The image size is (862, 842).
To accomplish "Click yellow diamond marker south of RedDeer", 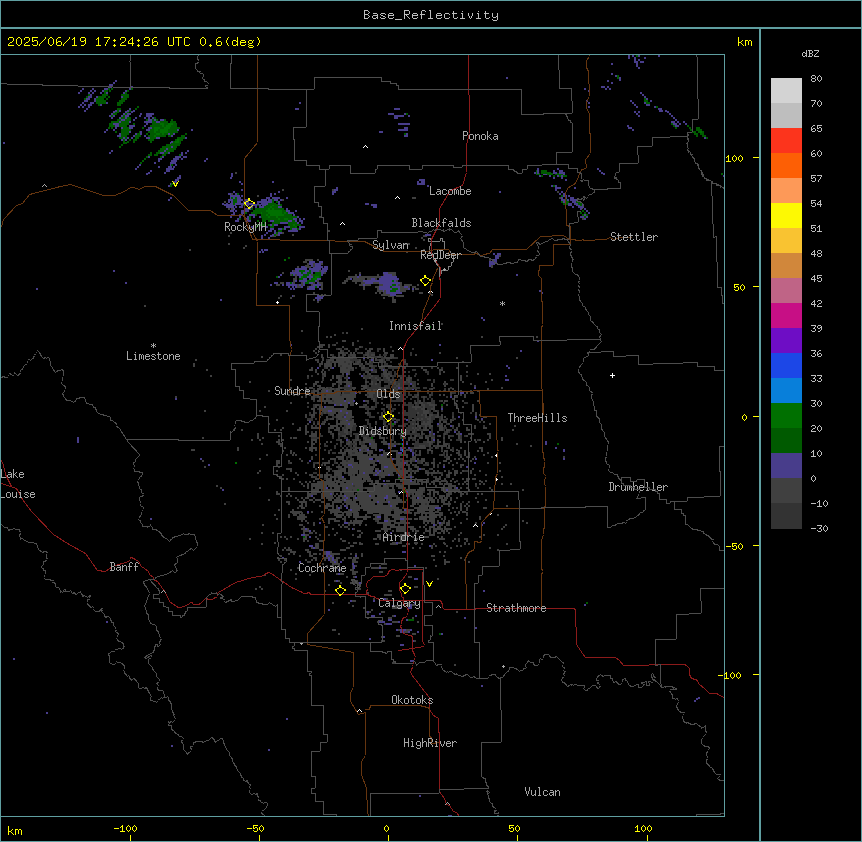I will [426, 281].
